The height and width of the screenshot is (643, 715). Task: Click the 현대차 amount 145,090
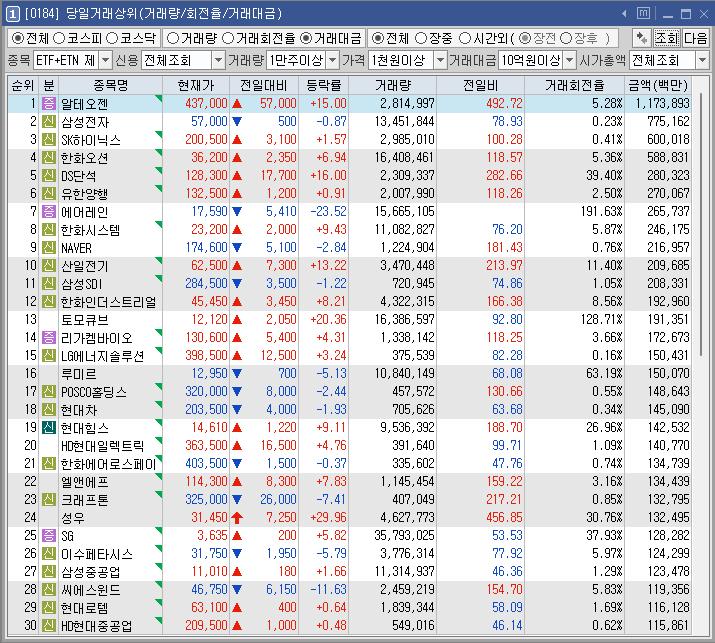click(x=668, y=410)
